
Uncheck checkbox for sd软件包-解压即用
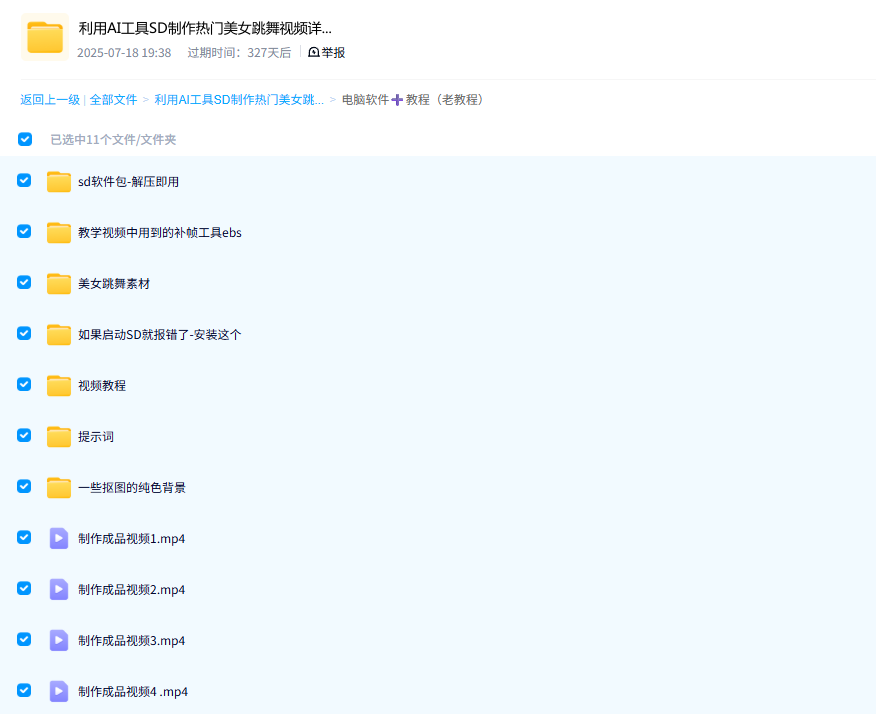pos(24,180)
